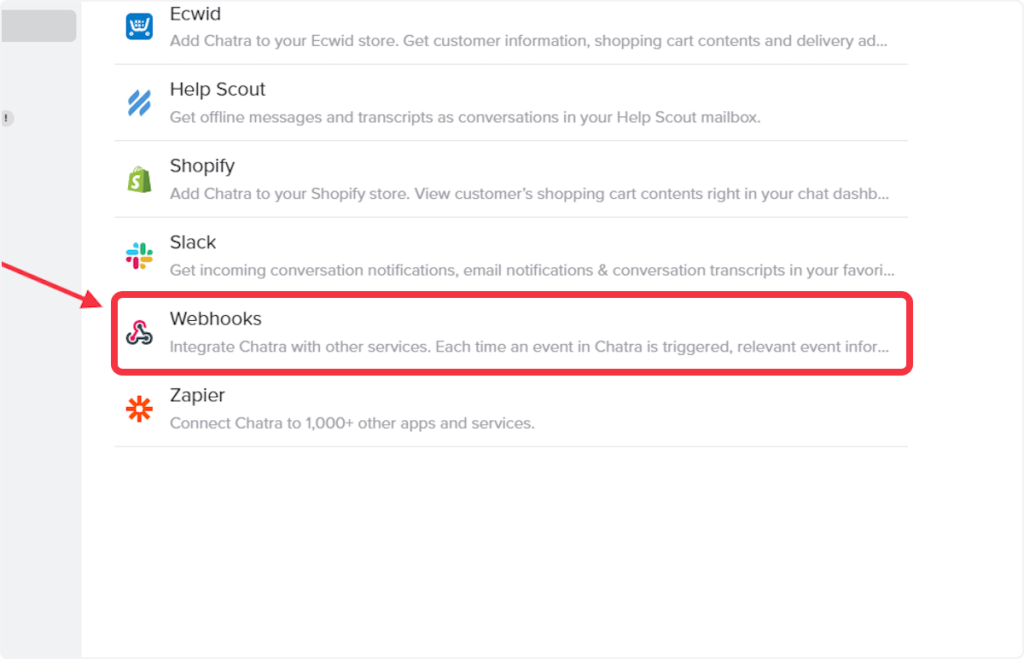The width and height of the screenshot is (1024, 659).
Task: Click the Shopify store description text
Action: [x=529, y=193]
